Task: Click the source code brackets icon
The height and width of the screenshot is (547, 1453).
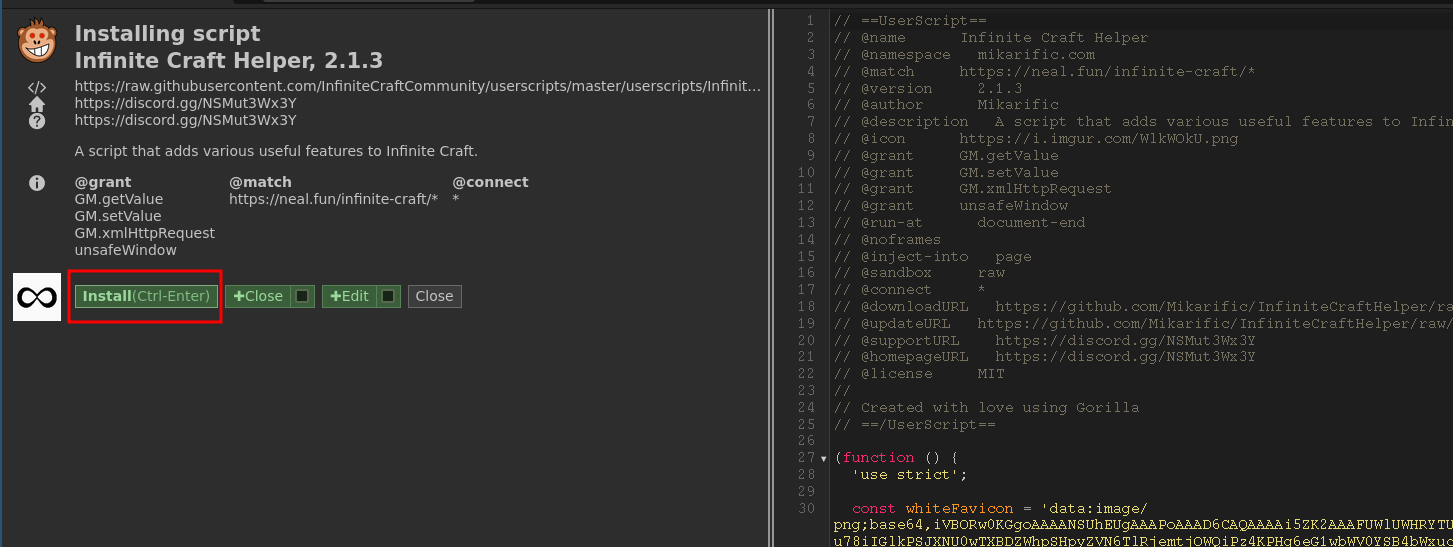Action: [37, 87]
